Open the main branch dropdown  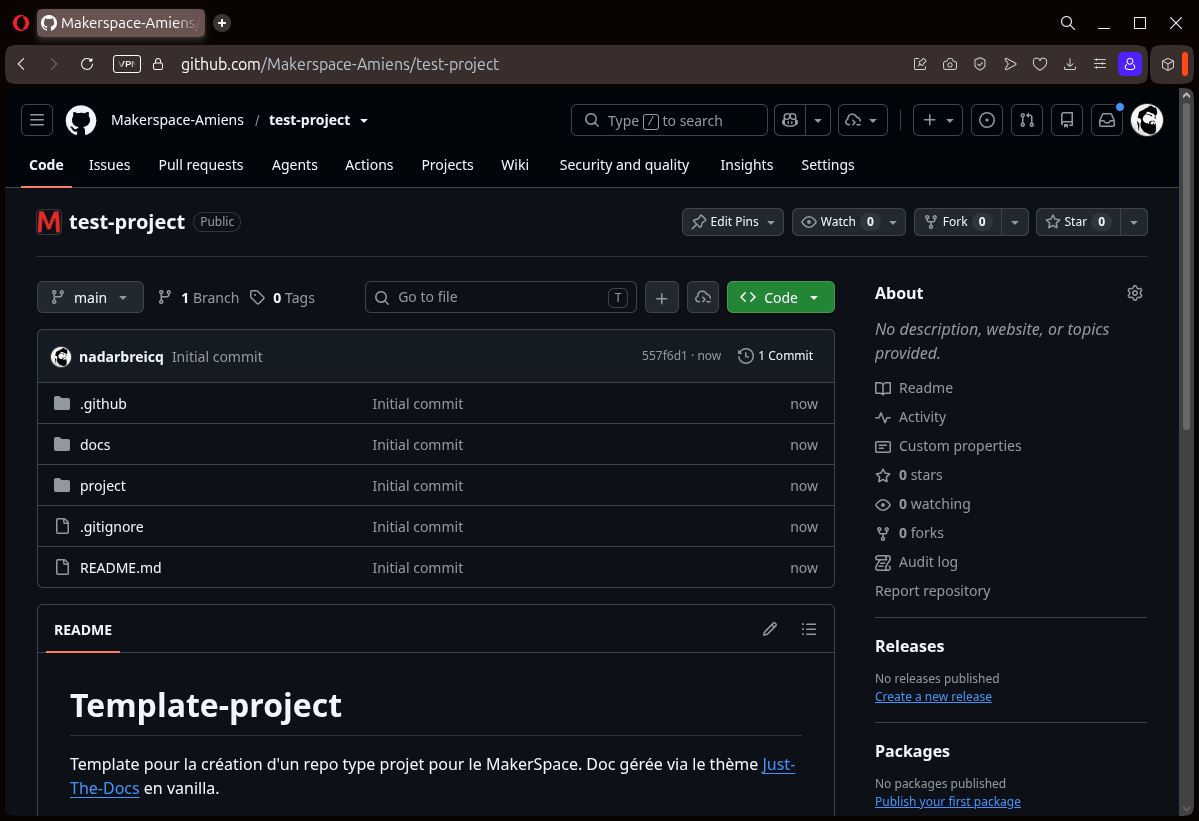pos(90,297)
